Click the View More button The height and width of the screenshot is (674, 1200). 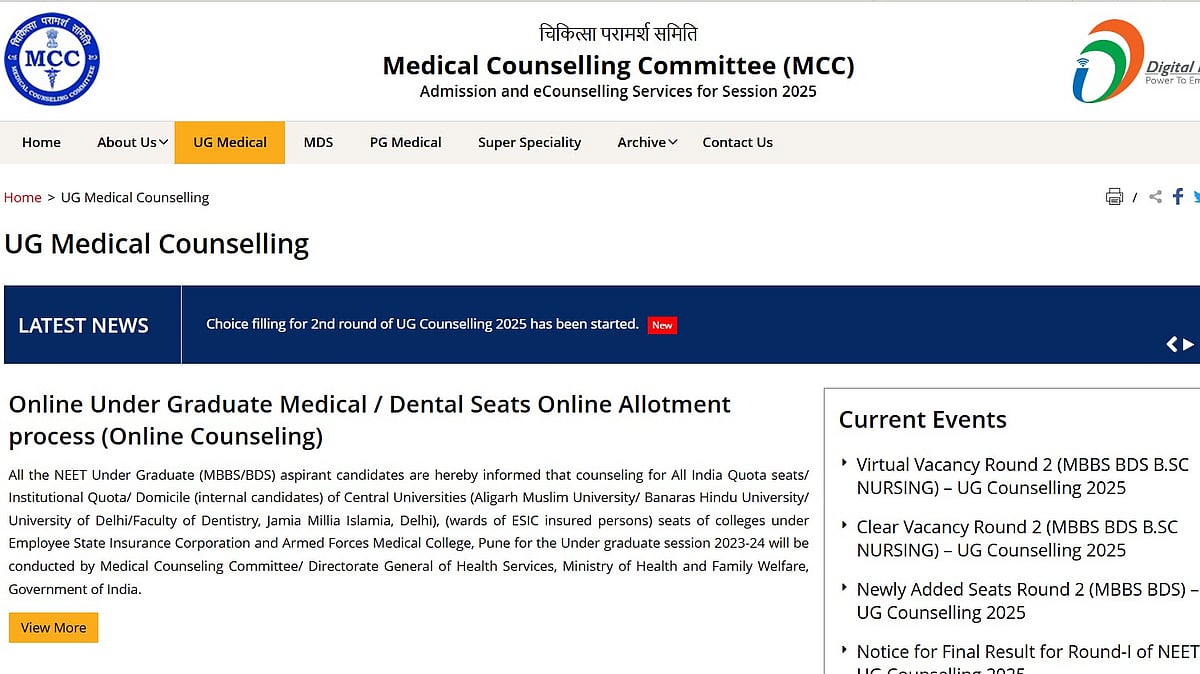pyautogui.click(x=53, y=628)
